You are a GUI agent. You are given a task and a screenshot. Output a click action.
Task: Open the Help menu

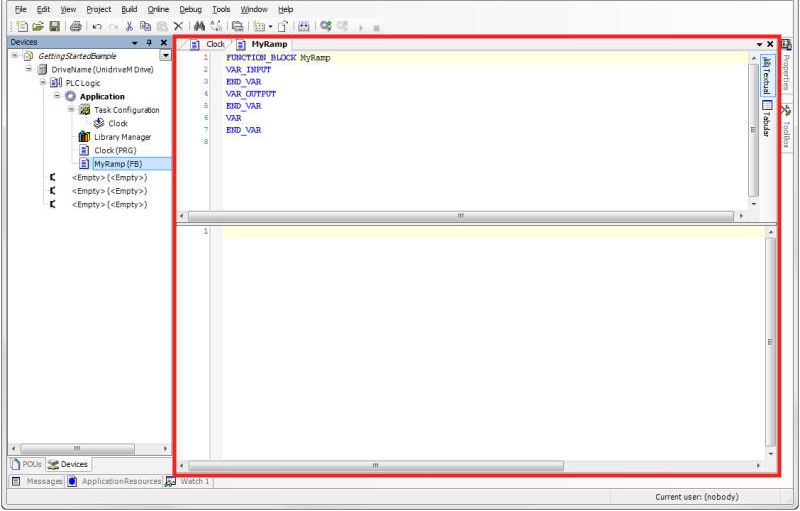click(285, 9)
